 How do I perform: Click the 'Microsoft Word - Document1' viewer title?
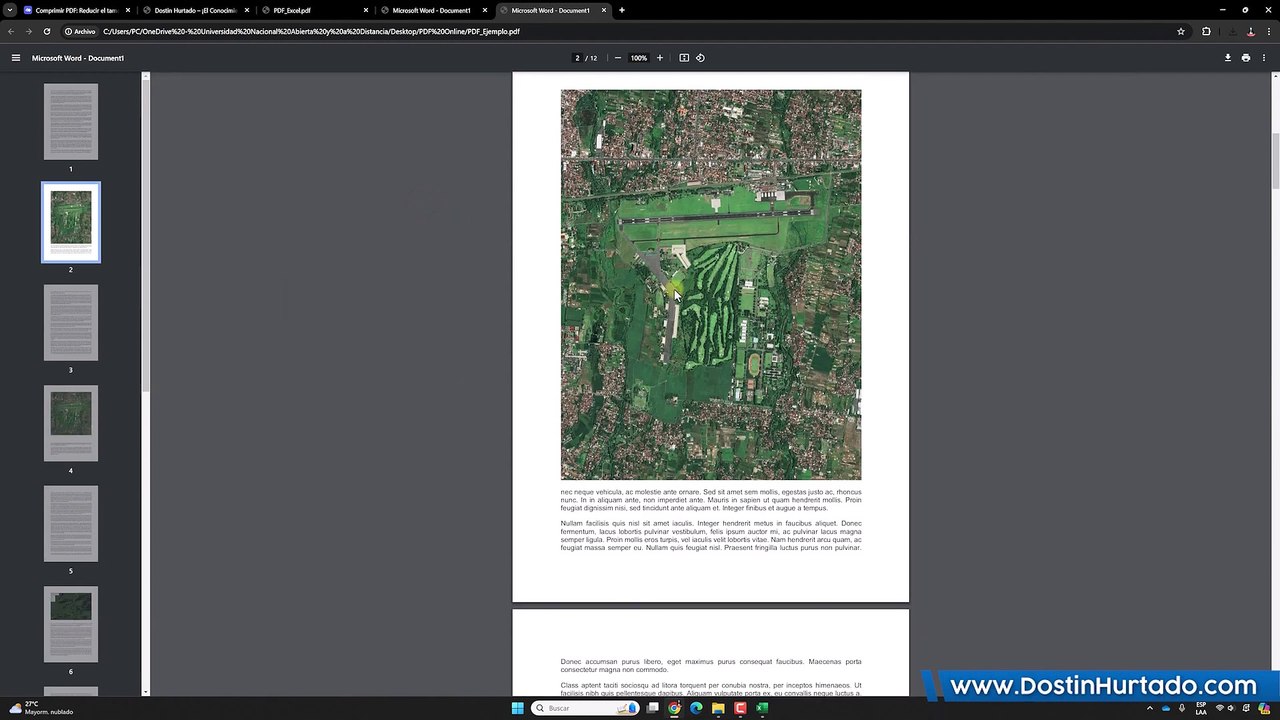(78, 58)
